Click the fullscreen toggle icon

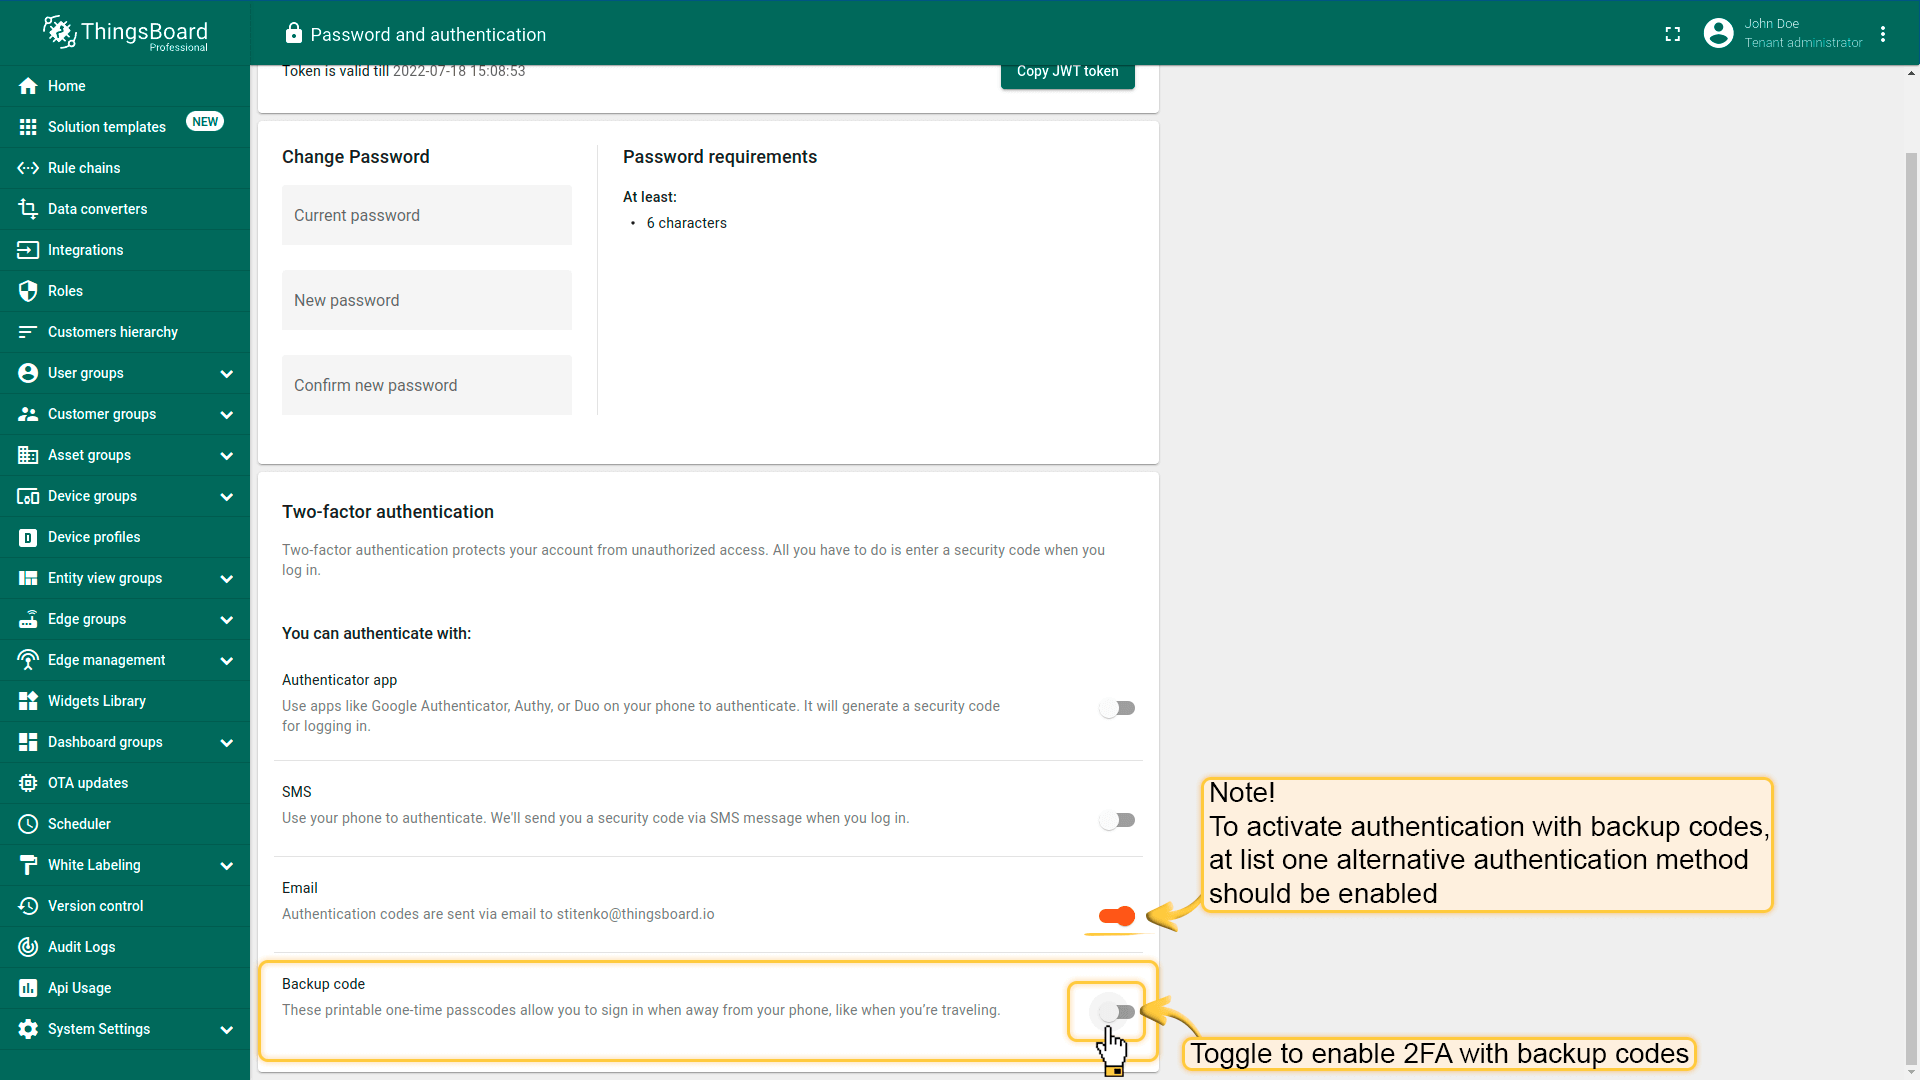(x=1672, y=34)
